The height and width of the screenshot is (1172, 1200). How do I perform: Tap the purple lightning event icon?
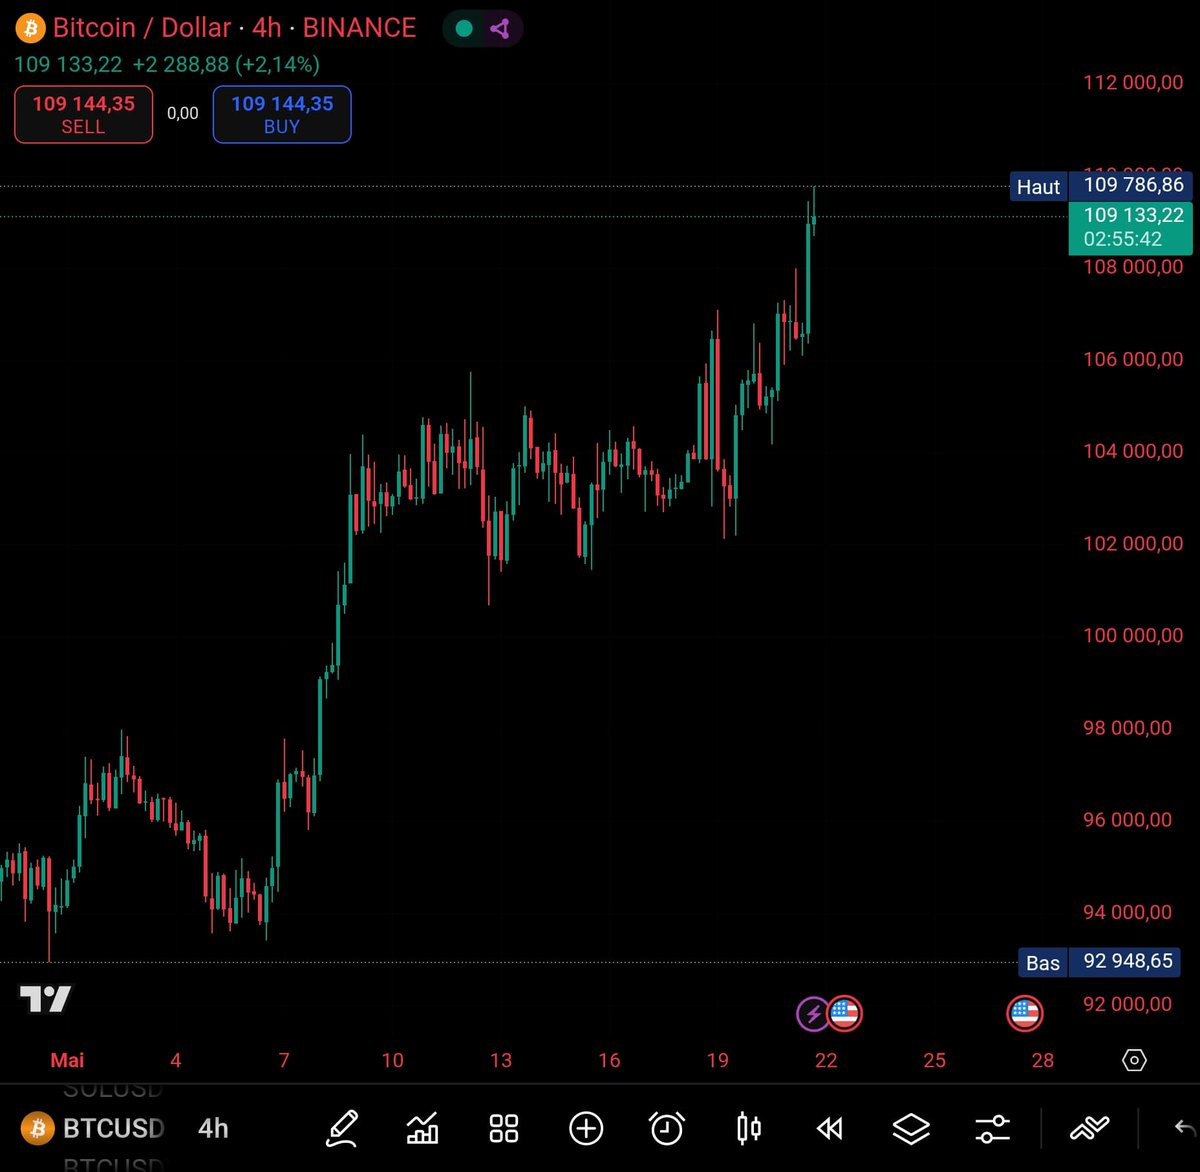click(x=812, y=1014)
